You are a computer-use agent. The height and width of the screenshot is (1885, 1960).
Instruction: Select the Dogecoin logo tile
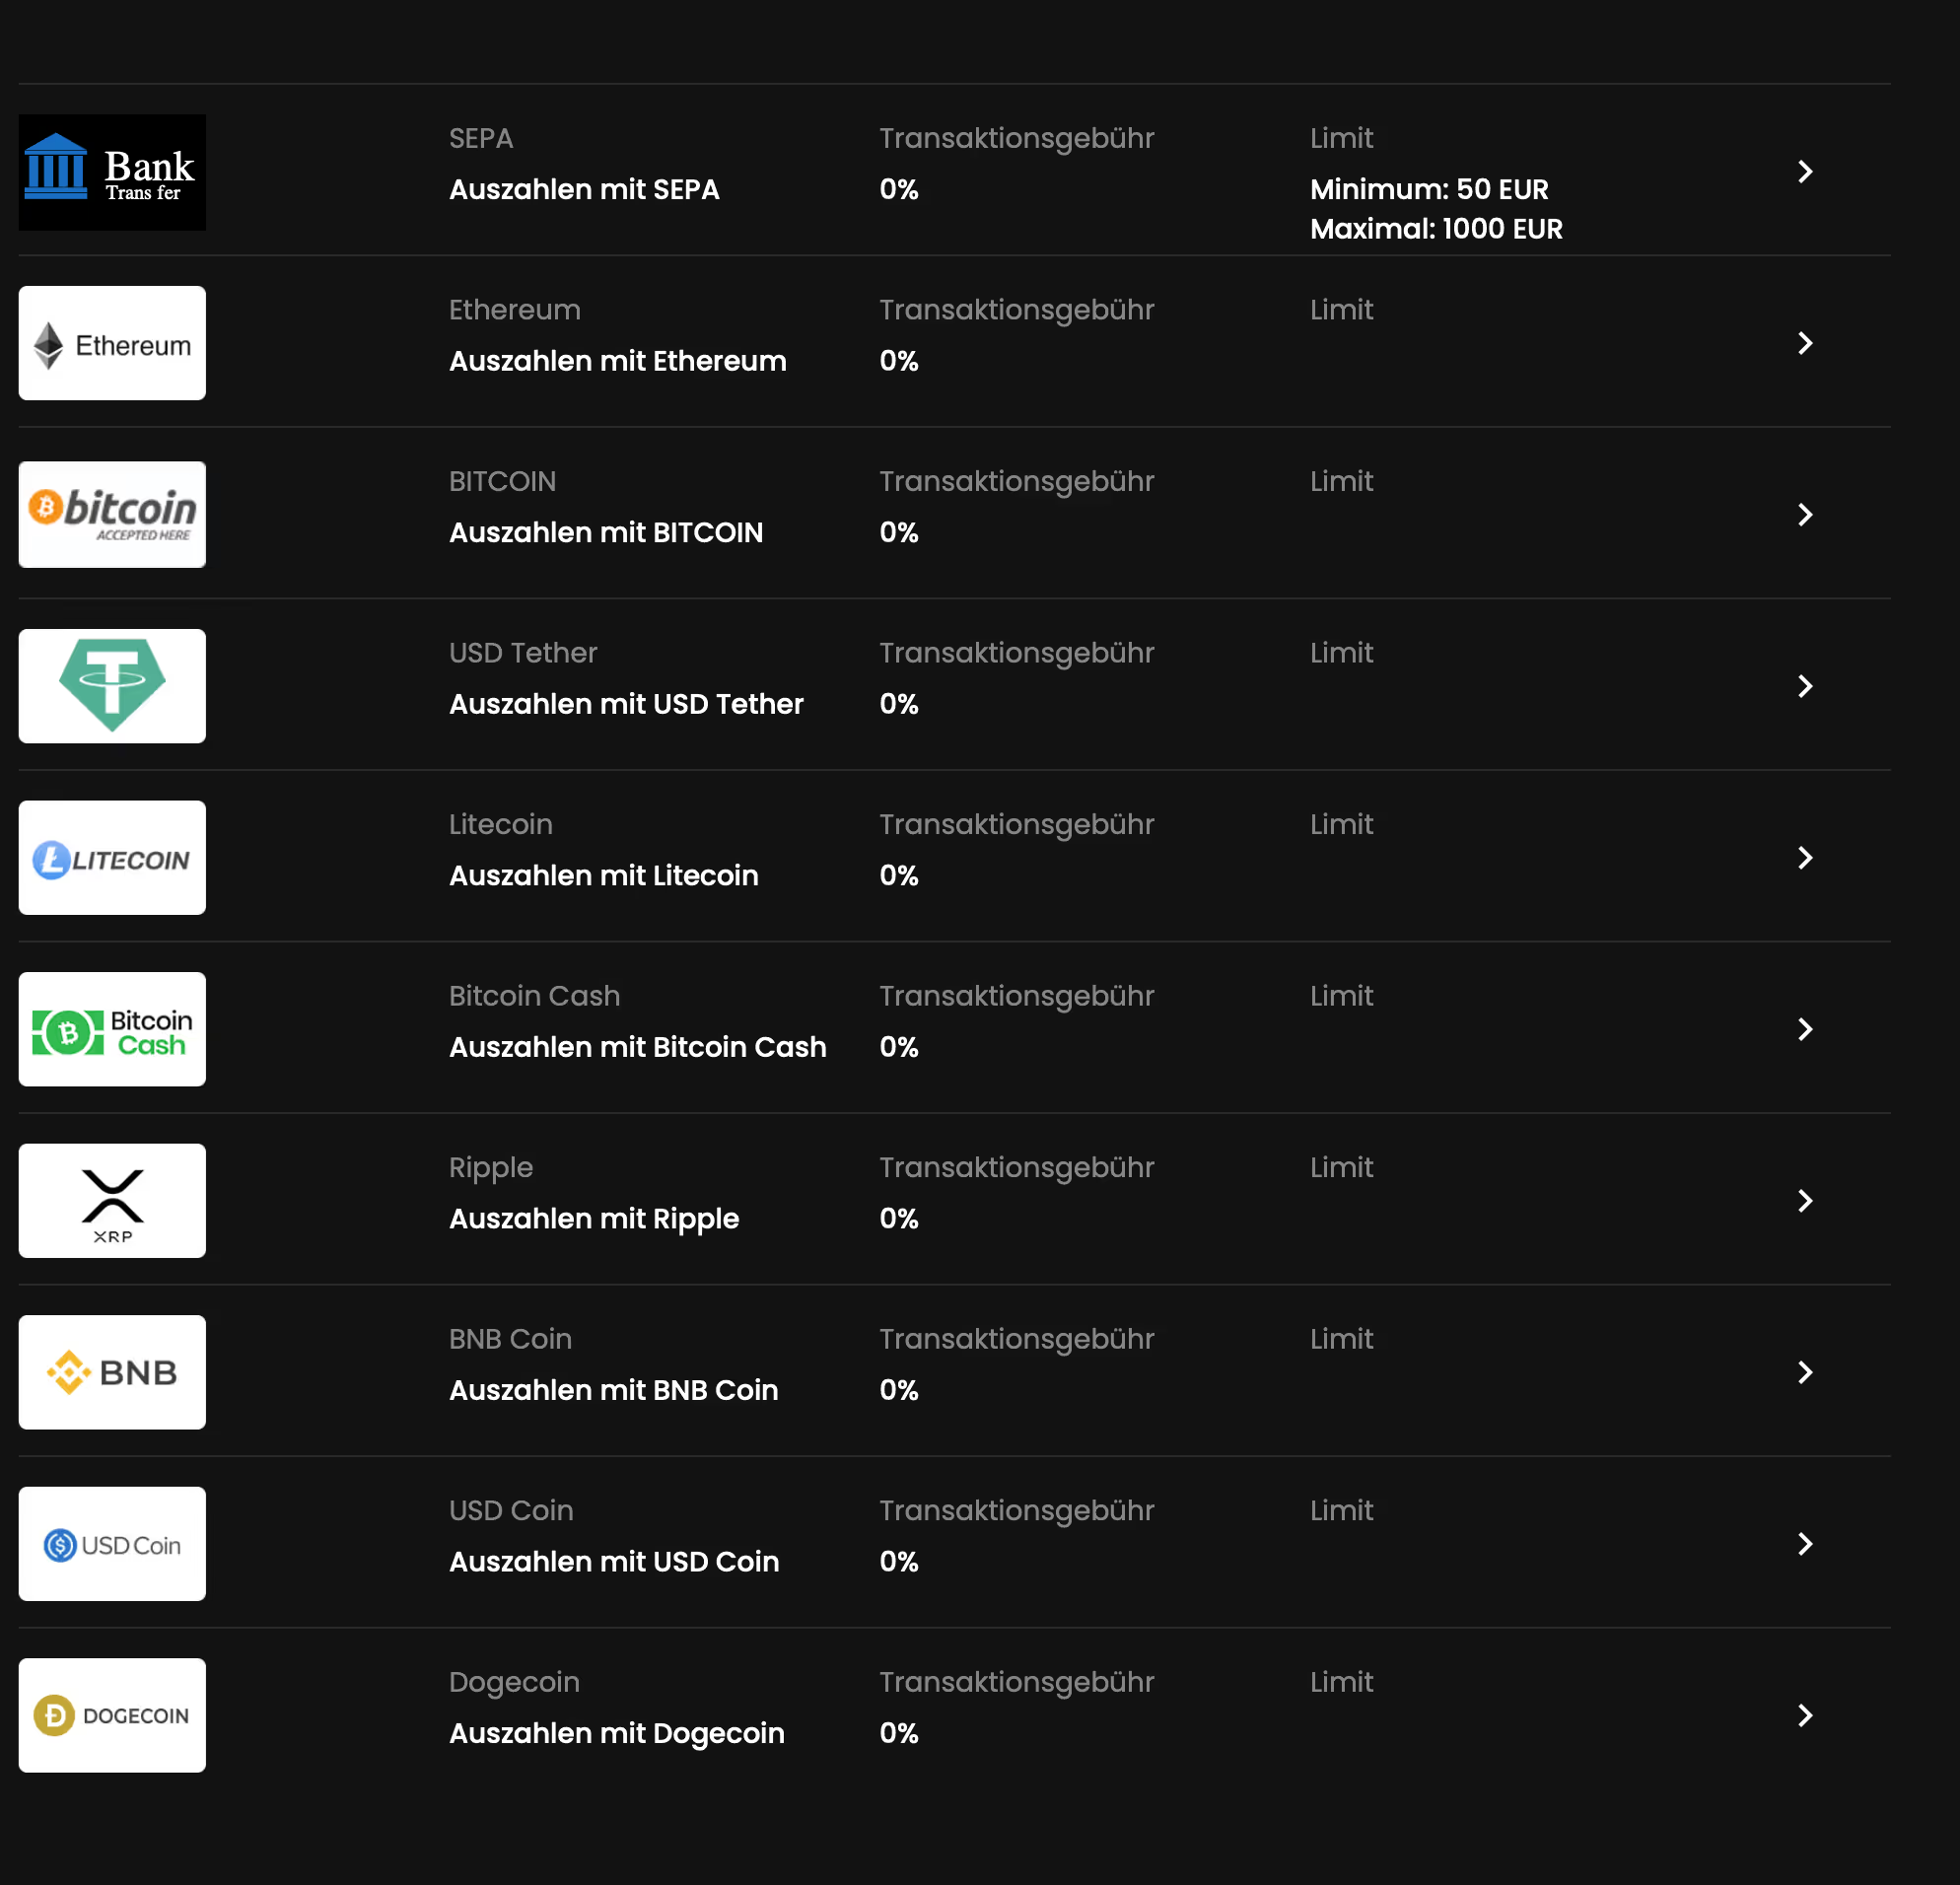pos(112,1715)
